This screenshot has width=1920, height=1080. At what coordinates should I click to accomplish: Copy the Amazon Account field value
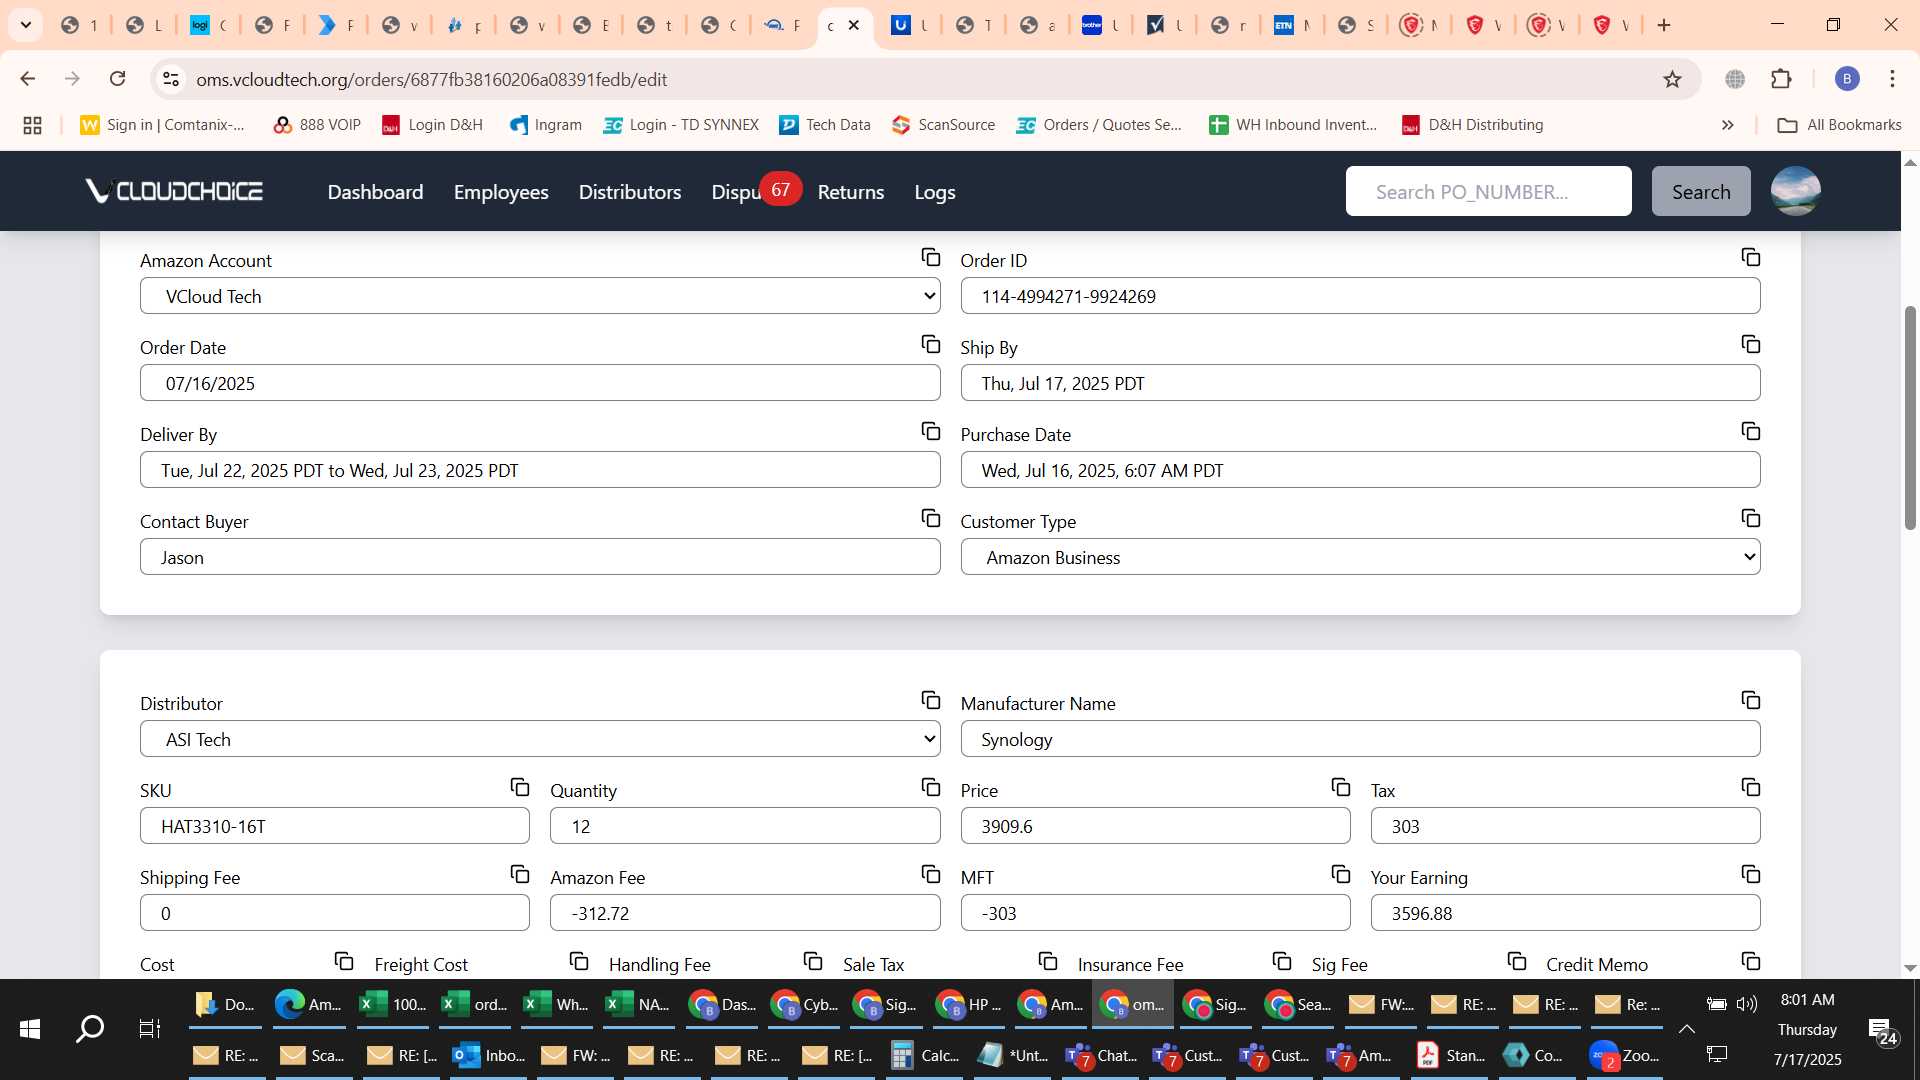pyautogui.click(x=930, y=258)
